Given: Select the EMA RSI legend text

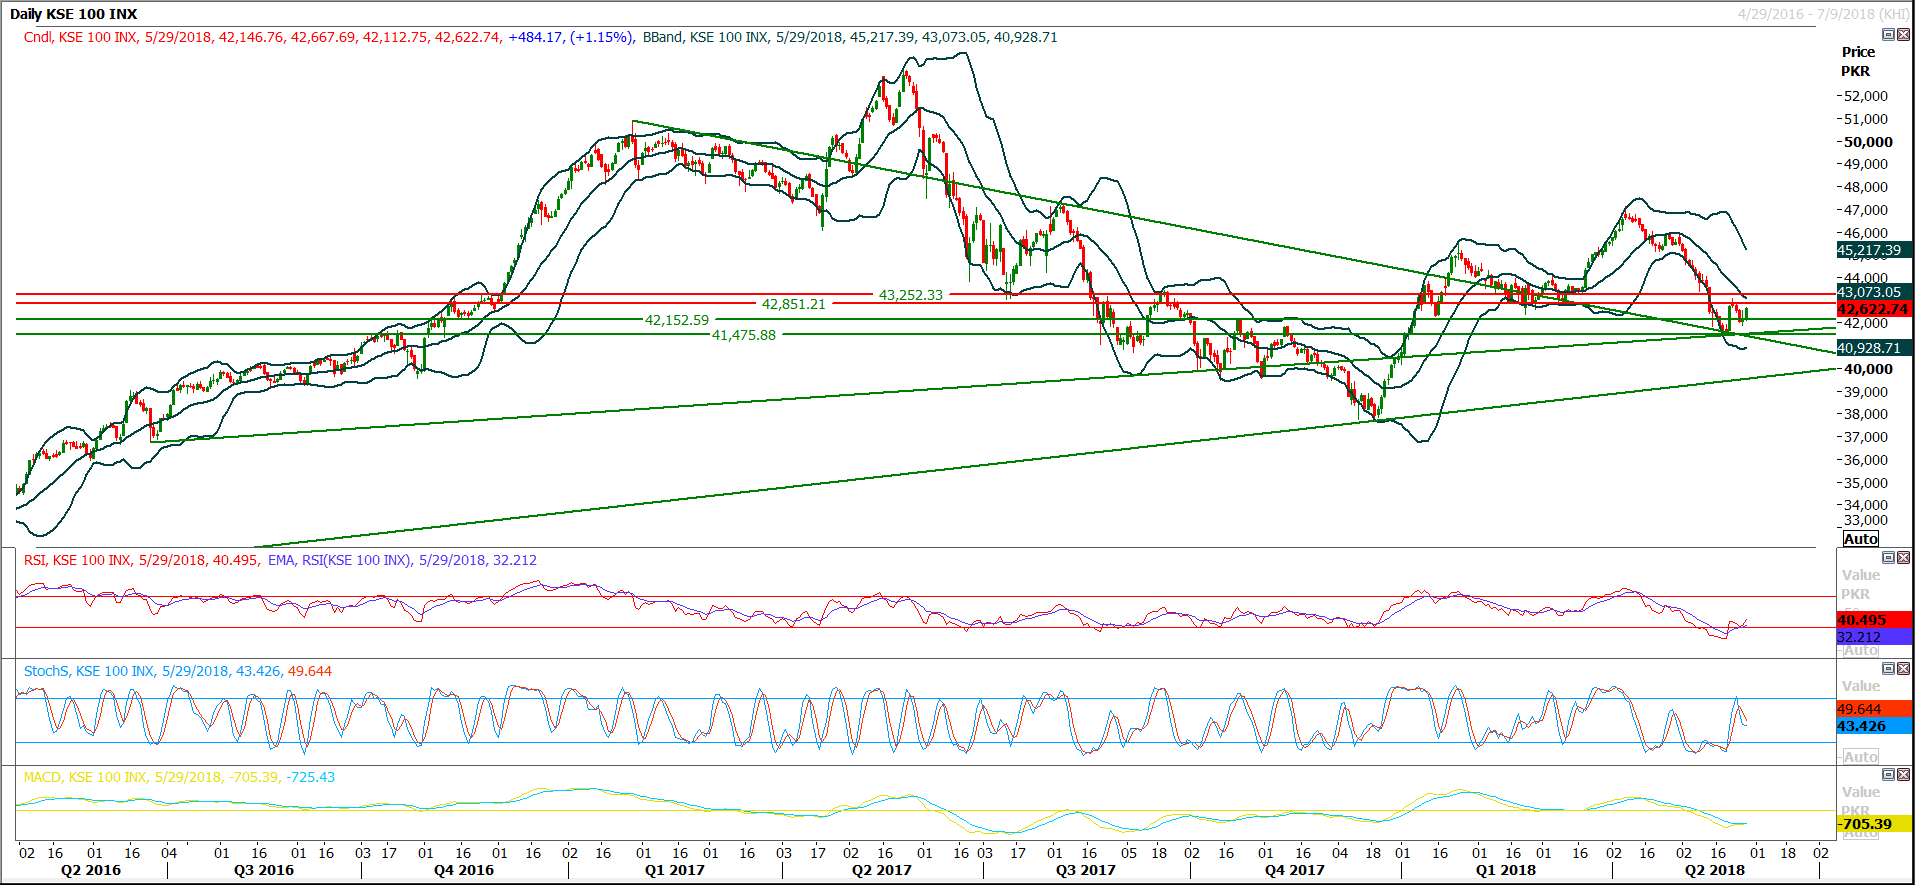Looking at the screenshot, I should coord(402,560).
